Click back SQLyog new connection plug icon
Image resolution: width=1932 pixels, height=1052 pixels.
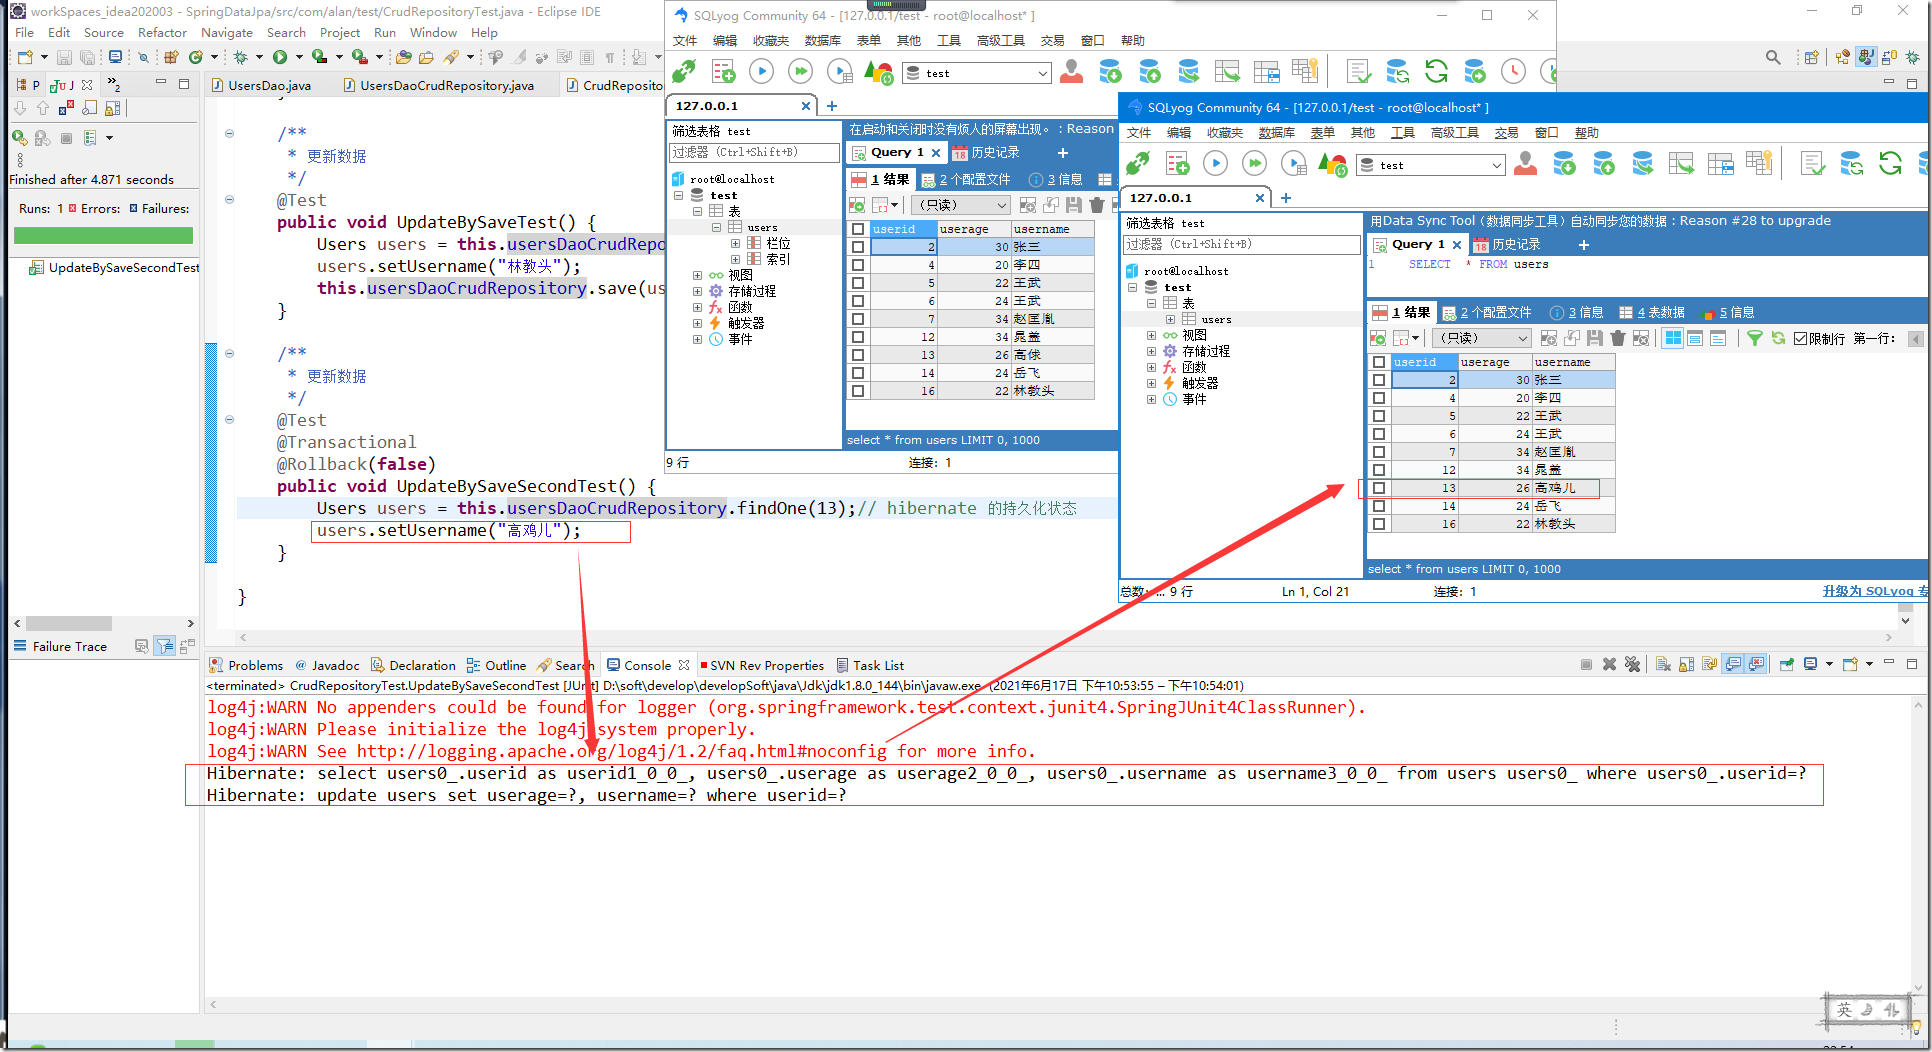pos(684,71)
